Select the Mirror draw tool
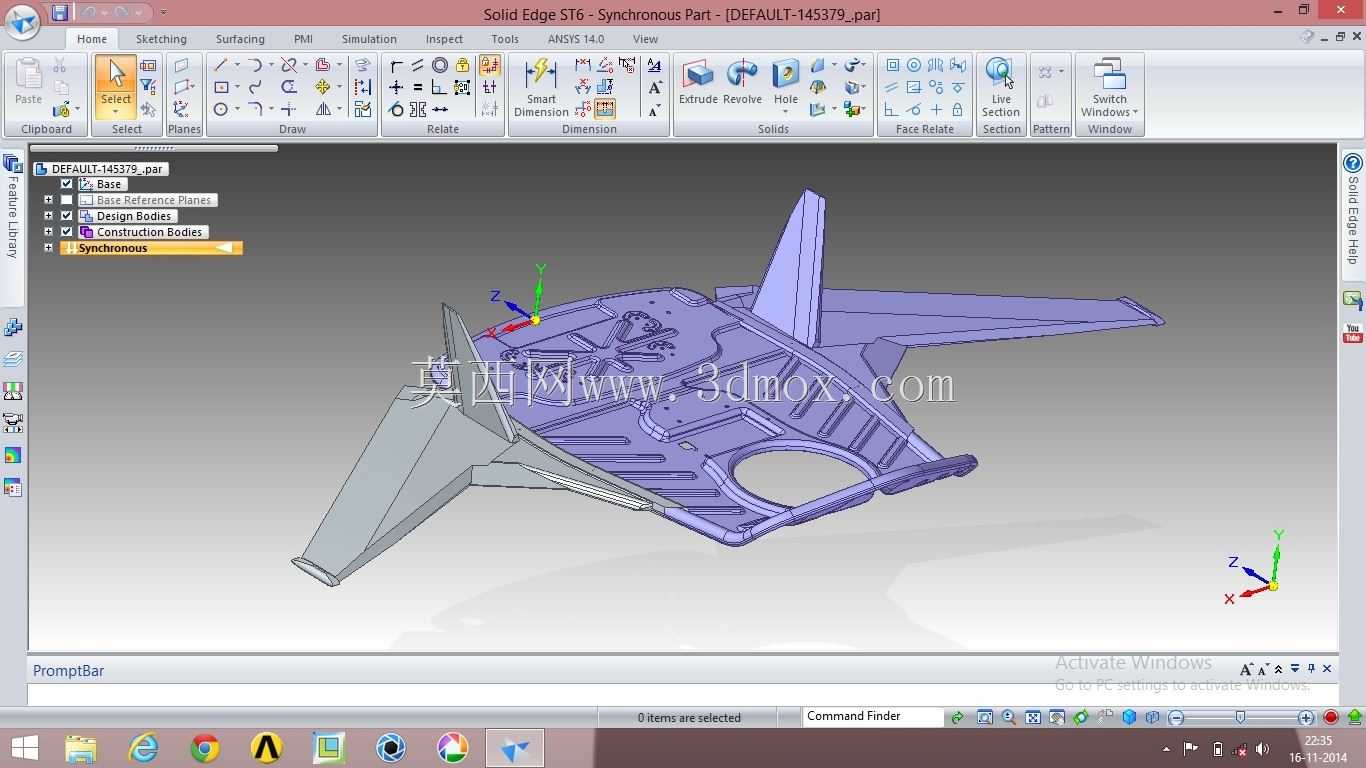The width and height of the screenshot is (1366, 768). 323,109
